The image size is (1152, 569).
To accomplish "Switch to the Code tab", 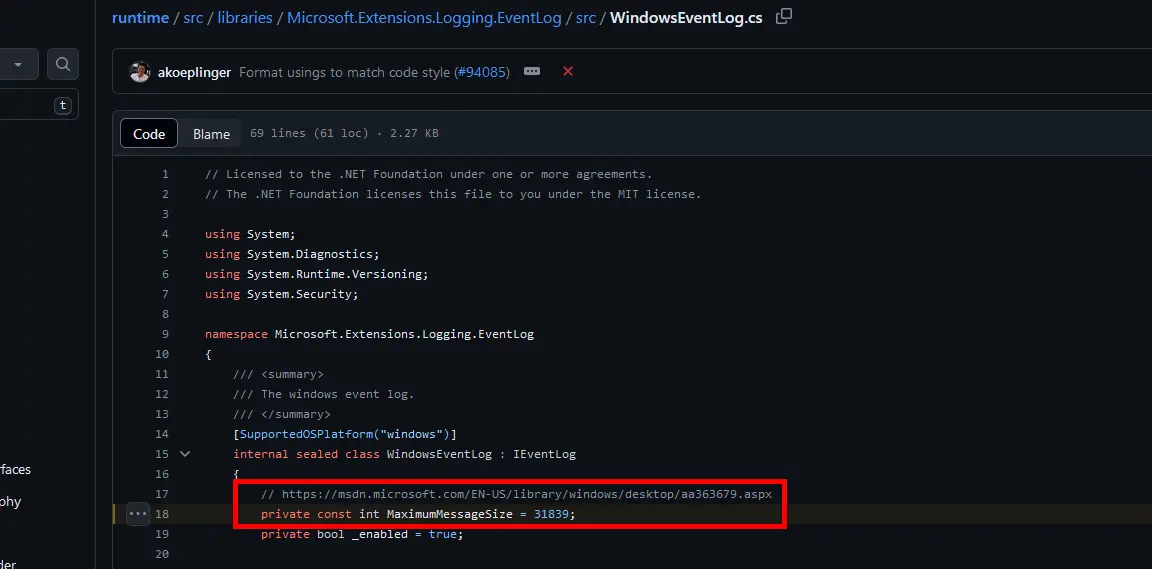I will pyautogui.click(x=149, y=133).
